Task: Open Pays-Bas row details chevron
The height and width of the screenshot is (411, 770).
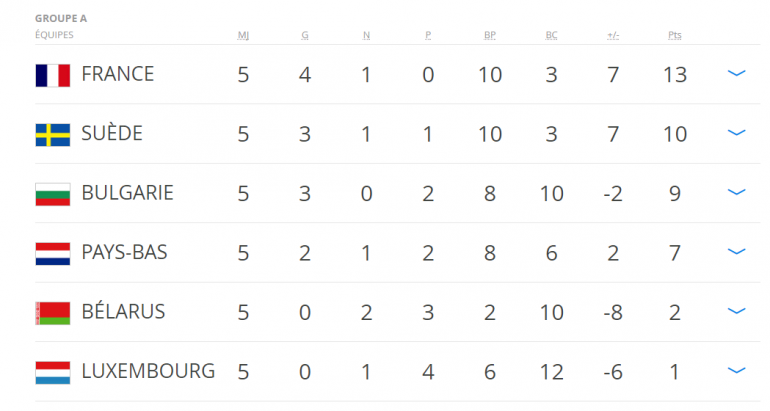Action: (737, 252)
